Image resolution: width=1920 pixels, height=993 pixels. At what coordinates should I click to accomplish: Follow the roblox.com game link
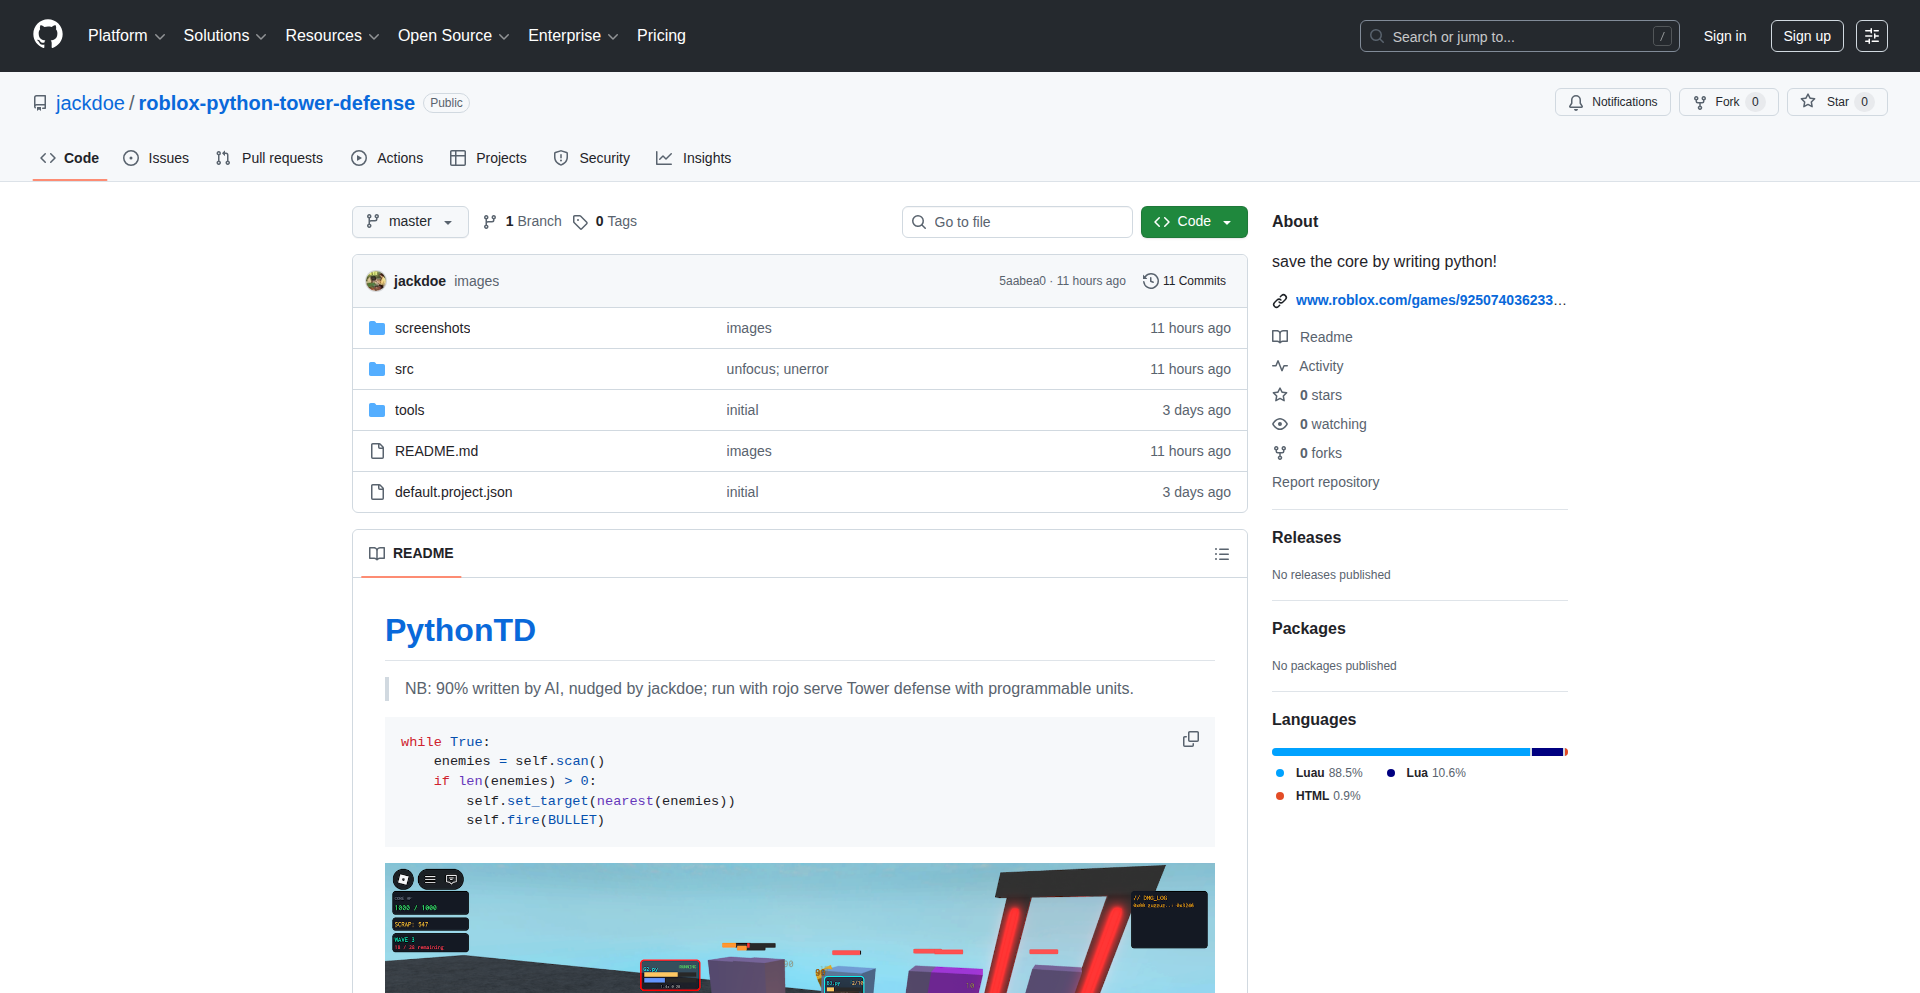pos(1430,300)
